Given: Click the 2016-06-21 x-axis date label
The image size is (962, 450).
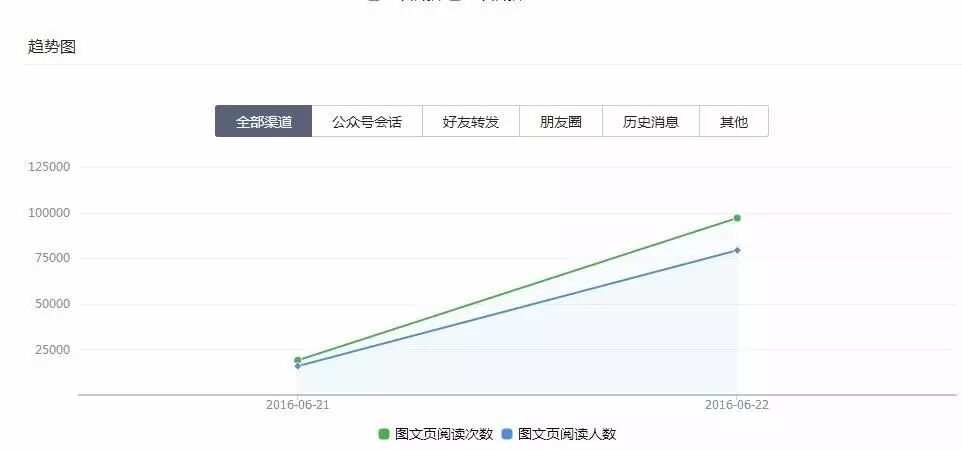Looking at the screenshot, I should click(x=298, y=405).
